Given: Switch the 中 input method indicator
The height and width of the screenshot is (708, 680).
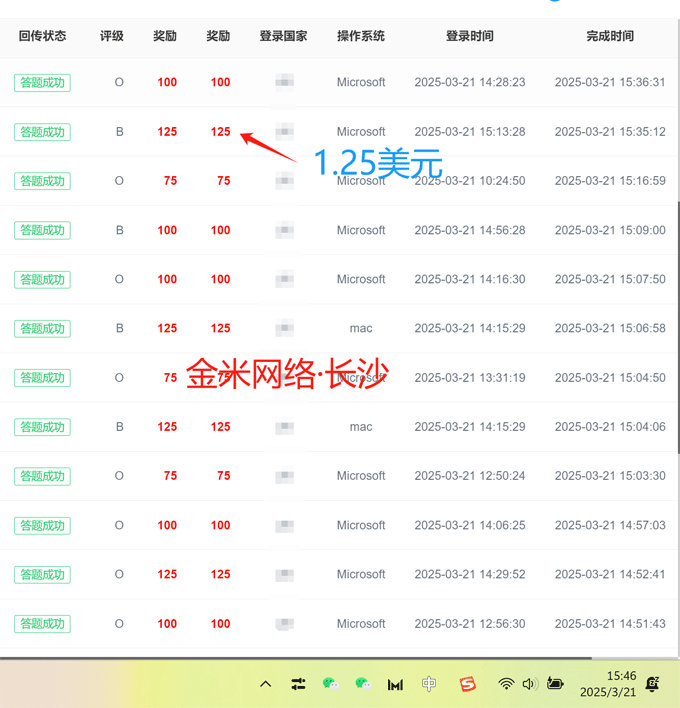Looking at the screenshot, I should [428, 684].
